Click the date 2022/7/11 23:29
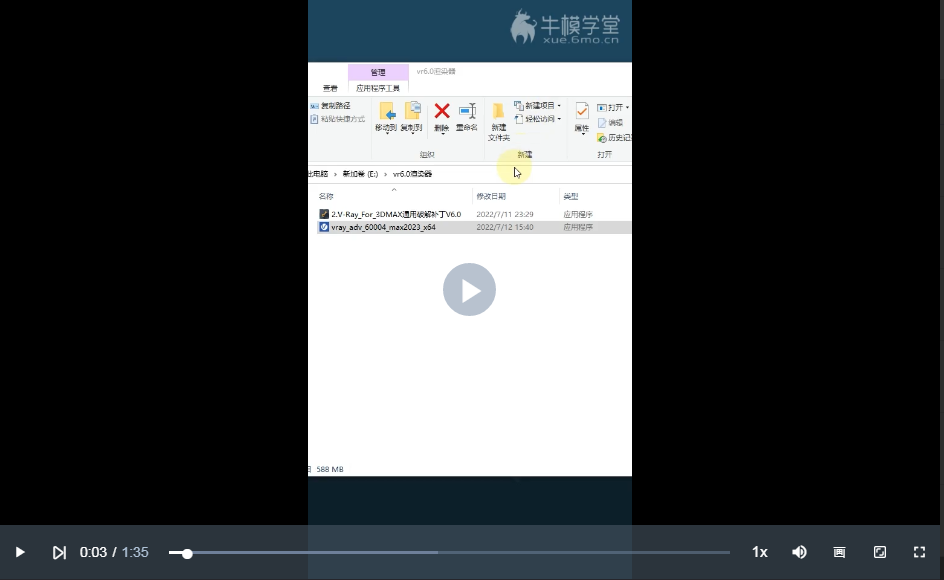944x580 pixels. pyautogui.click(x=505, y=214)
